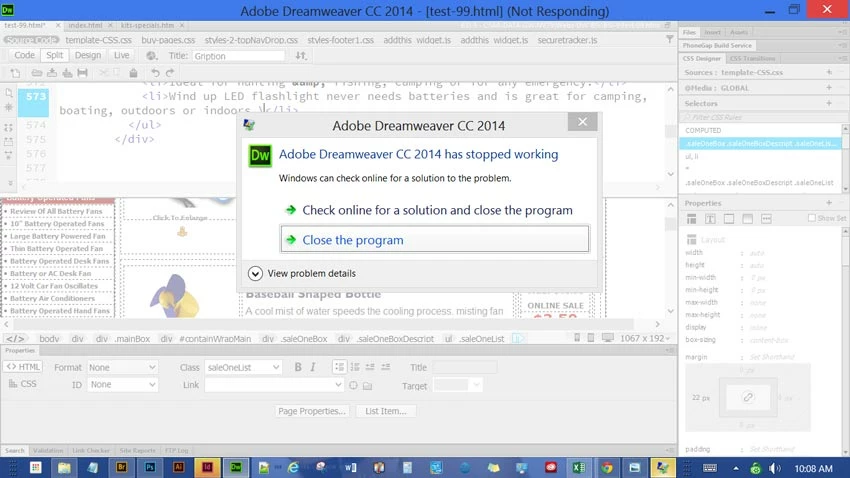Switch to Split view in the document toolbar
Screen dimensions: 850x478
coord(54,55)
